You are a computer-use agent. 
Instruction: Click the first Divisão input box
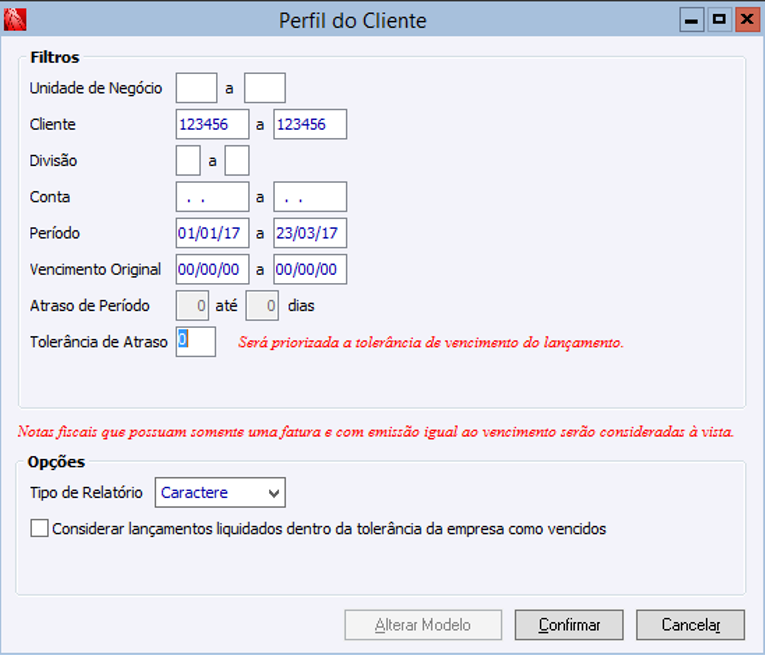tap(188, 160)
